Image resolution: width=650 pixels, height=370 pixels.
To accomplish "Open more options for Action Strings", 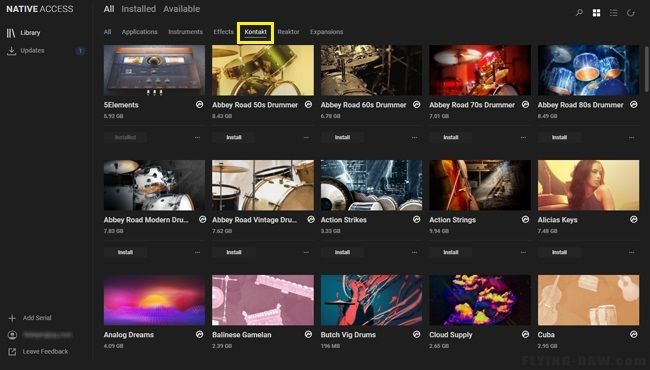I will (x=523, y=252).
